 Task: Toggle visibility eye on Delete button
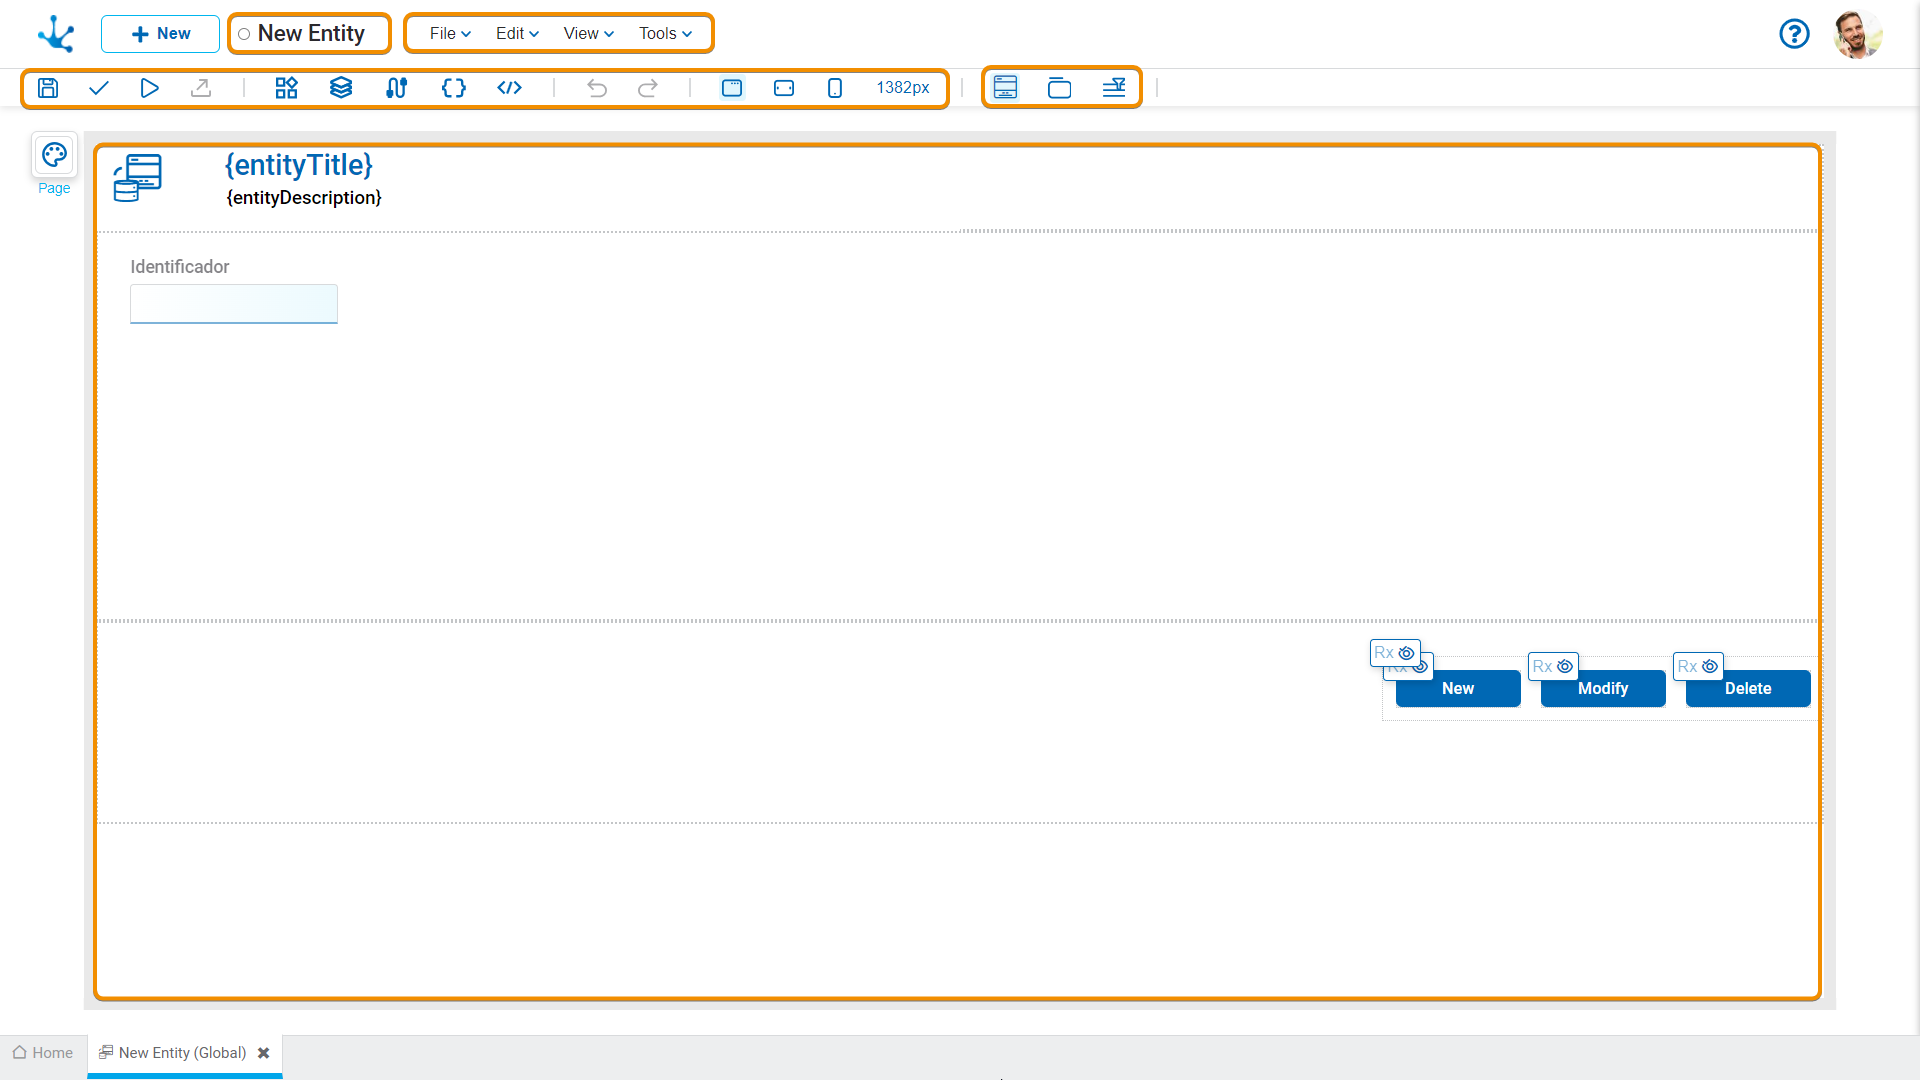click(1710, 666)
